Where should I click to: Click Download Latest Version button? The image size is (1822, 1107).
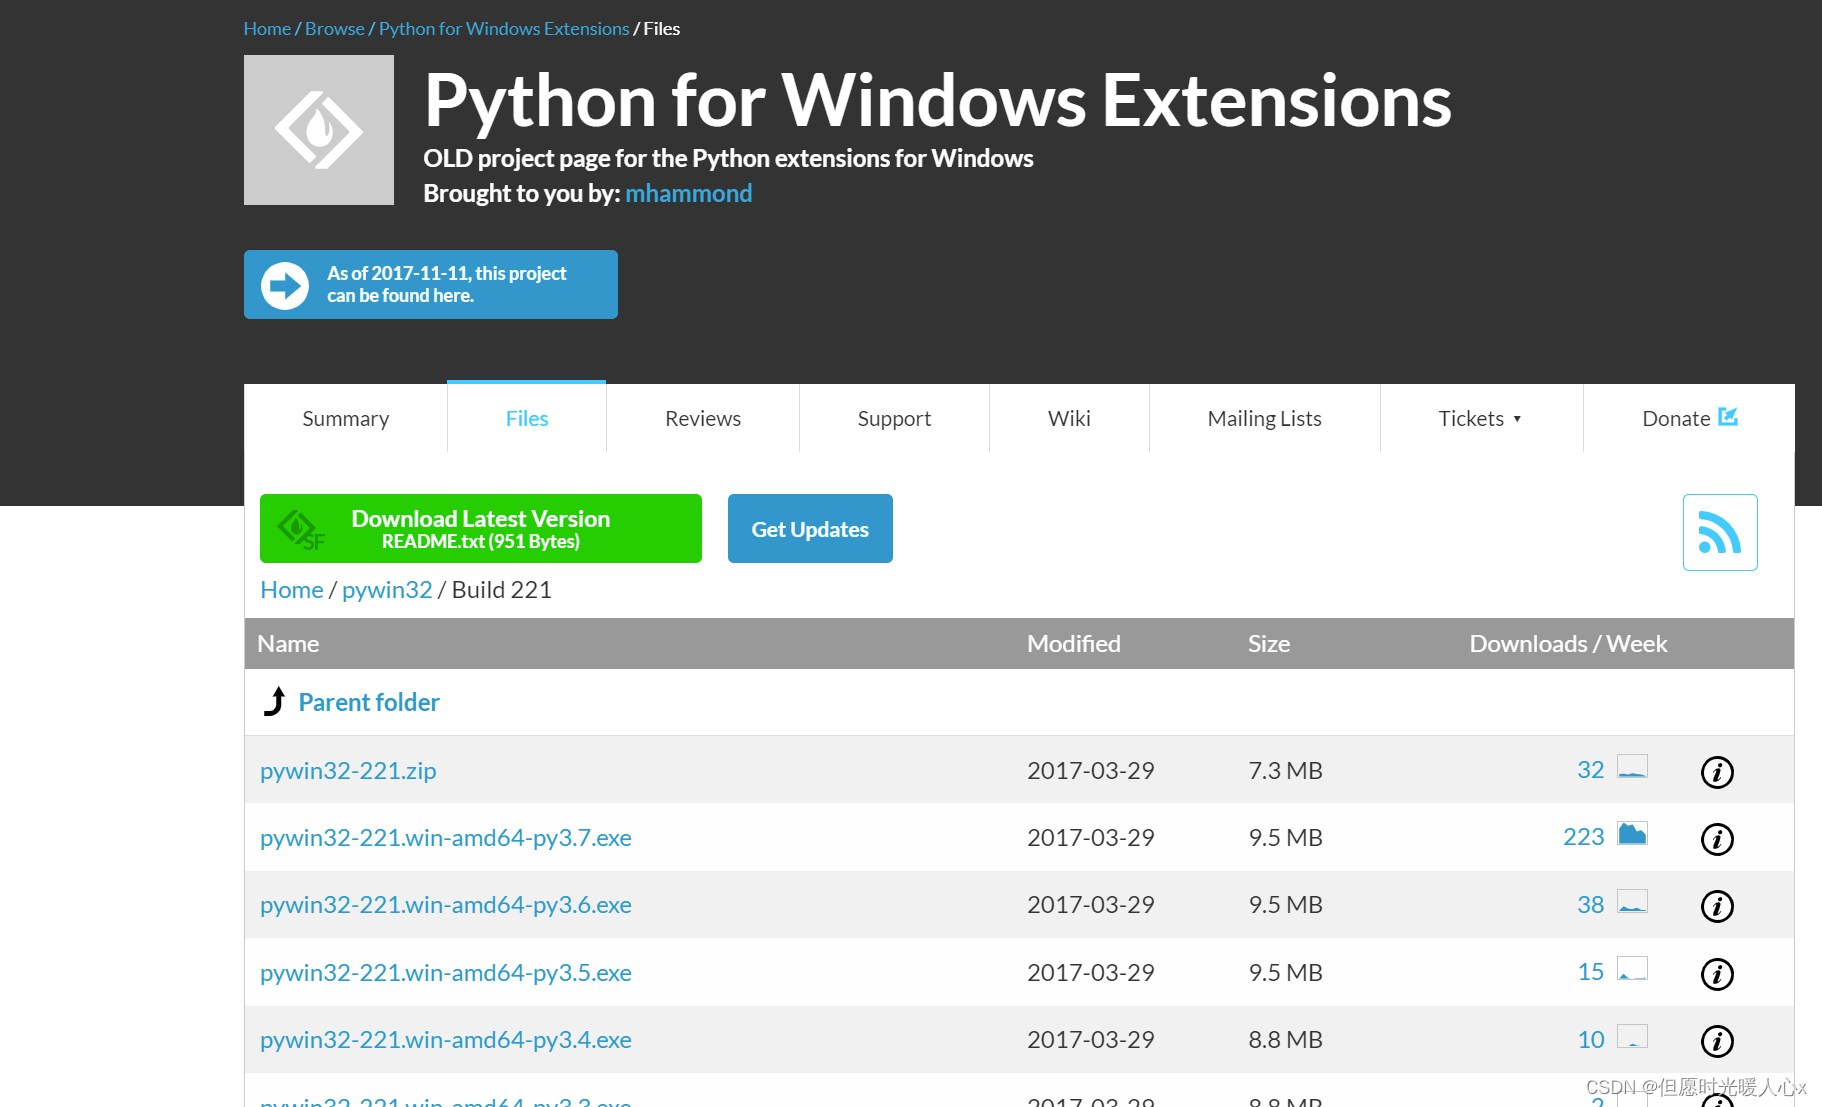(481, 528)
